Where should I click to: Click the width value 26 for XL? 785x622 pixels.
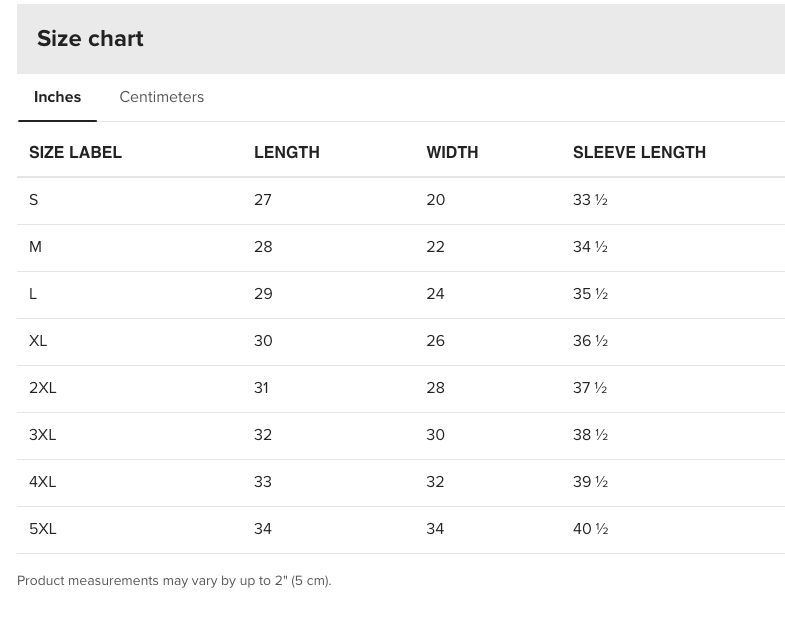tap(435, 341)
